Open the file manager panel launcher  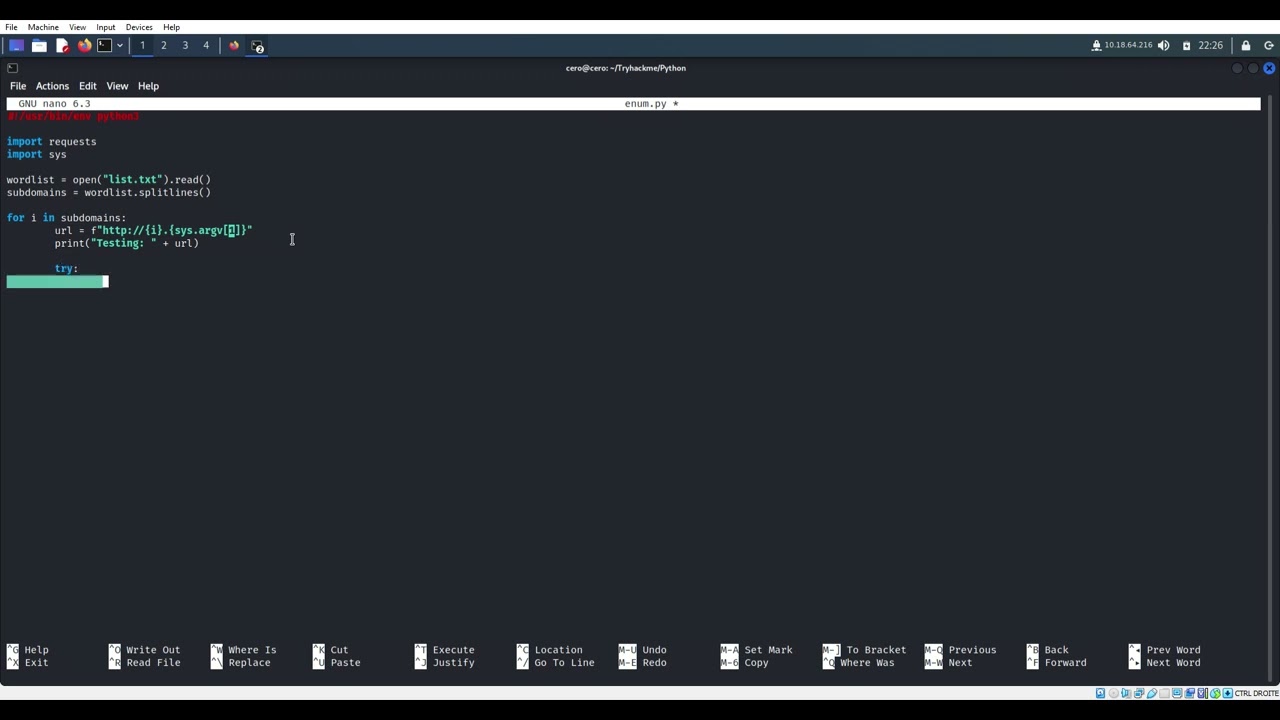pyautogui.click(x=39, y=46)
